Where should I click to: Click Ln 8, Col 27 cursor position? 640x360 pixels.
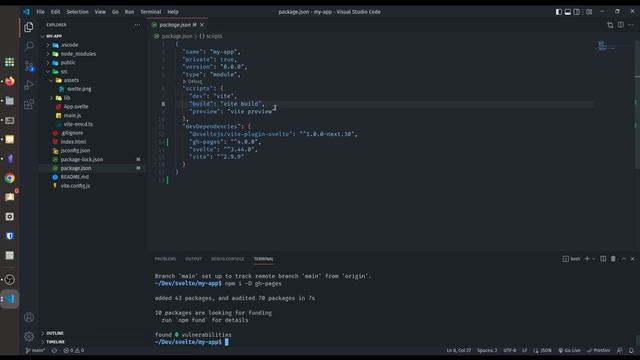(458, 350)
